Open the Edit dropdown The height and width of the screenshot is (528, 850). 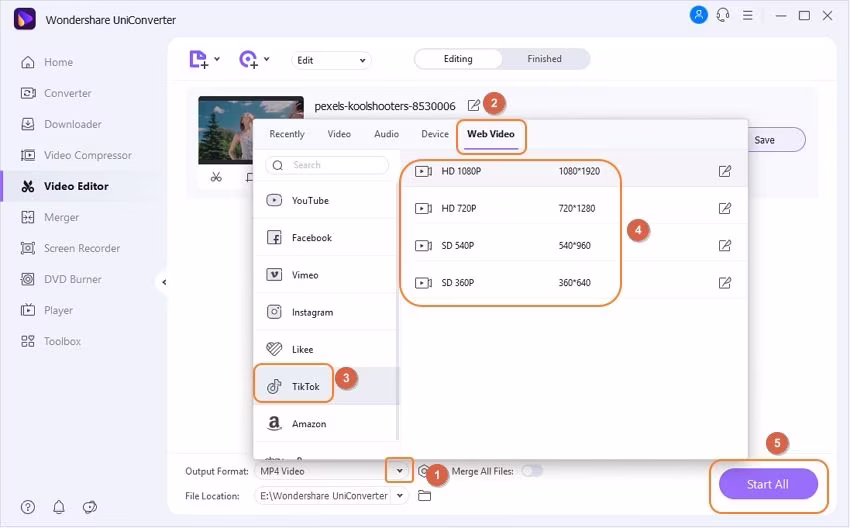coord(331,60)
